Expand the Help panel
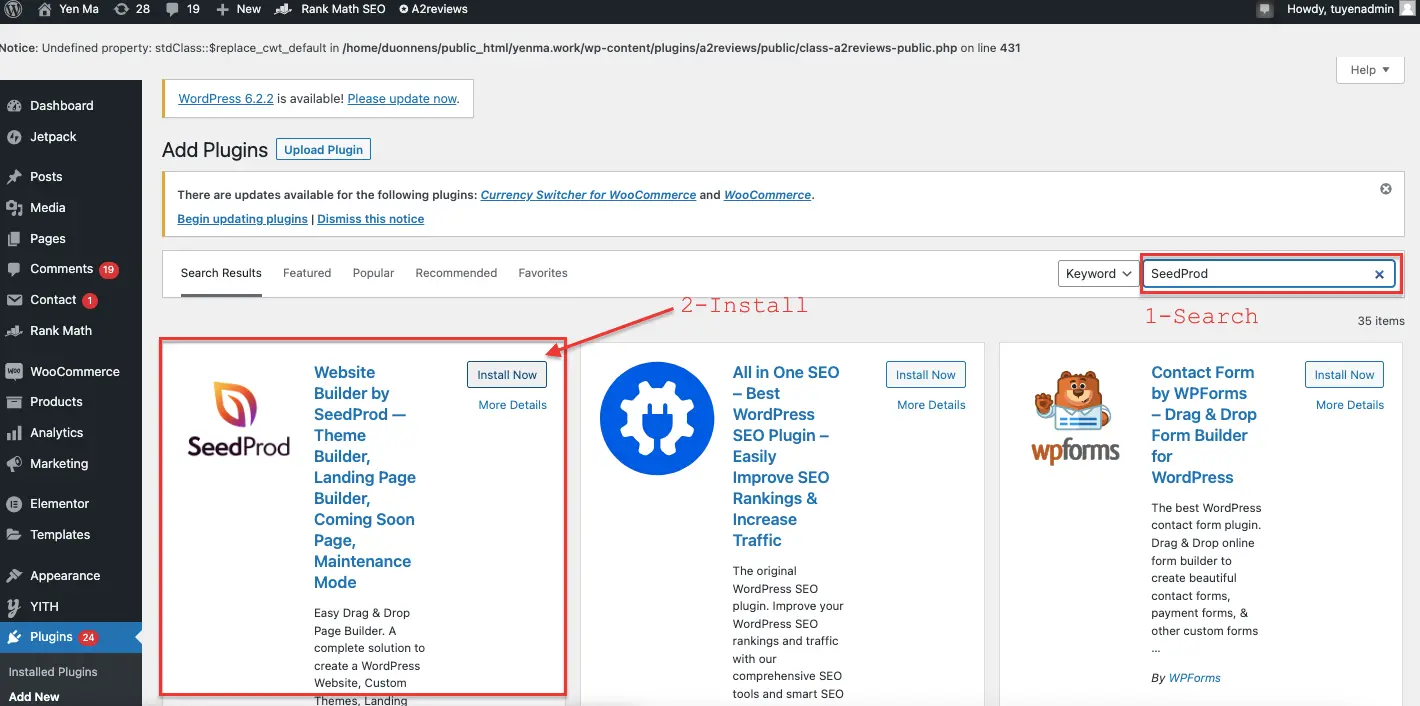The width and height of the screenshot is (1420, 706). pyautogui.click(x=1369, y=69)
